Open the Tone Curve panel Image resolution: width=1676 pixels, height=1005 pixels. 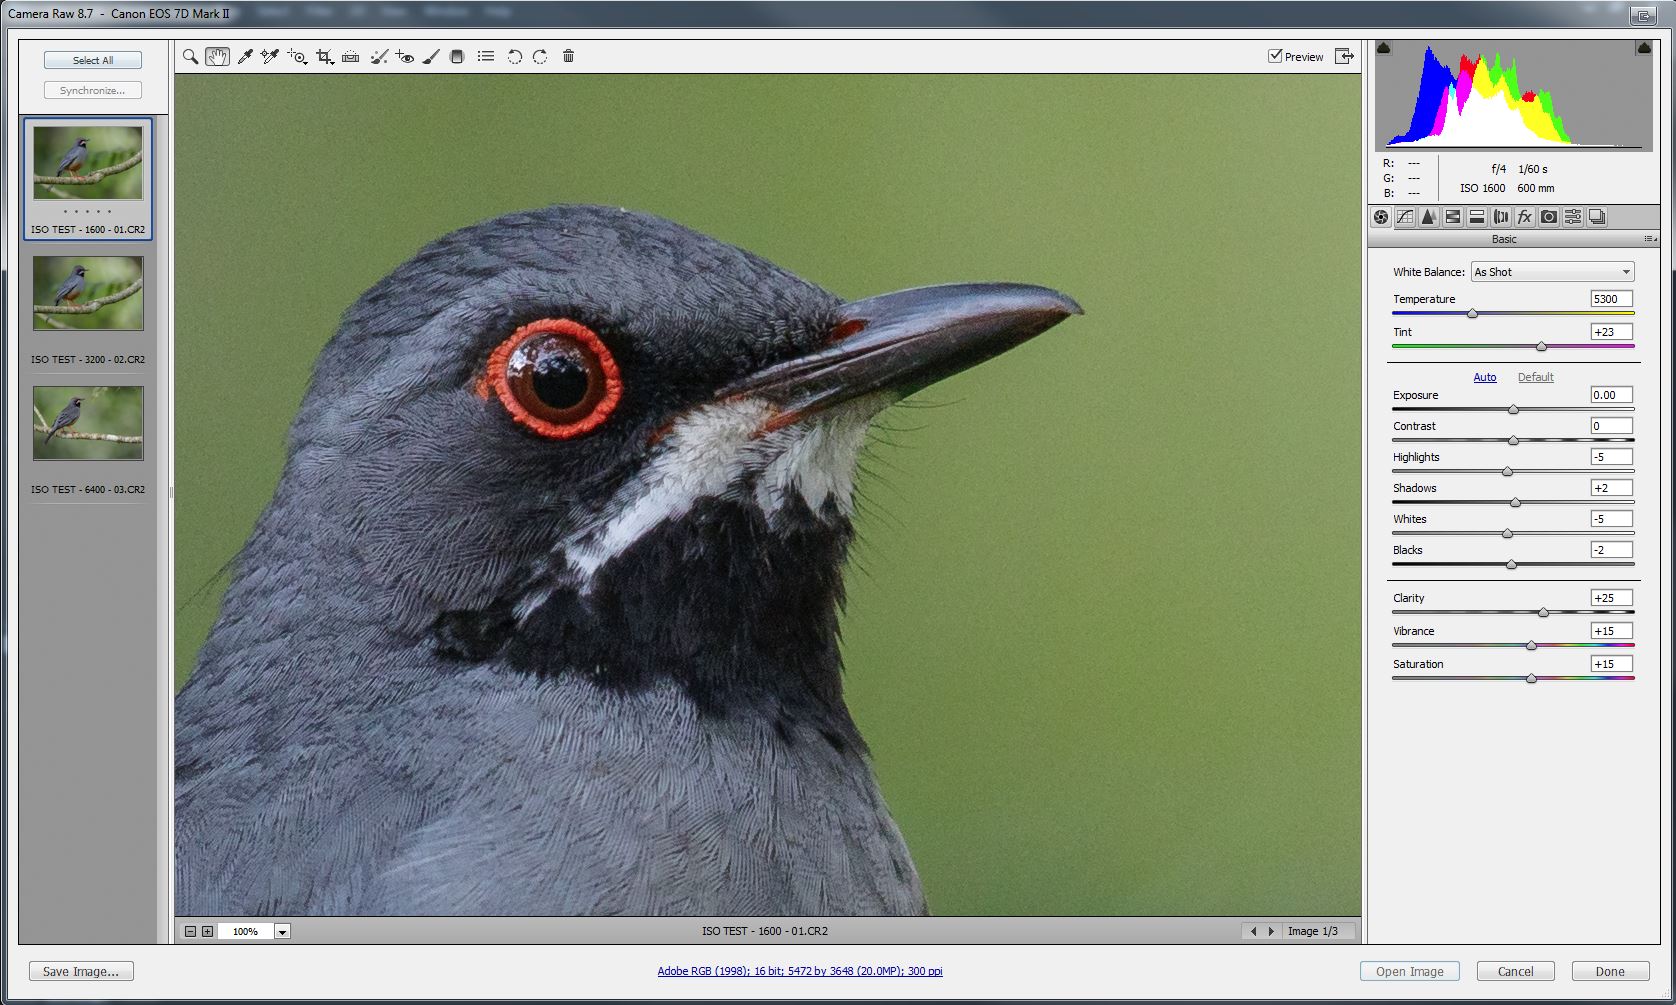(1403, 217)
